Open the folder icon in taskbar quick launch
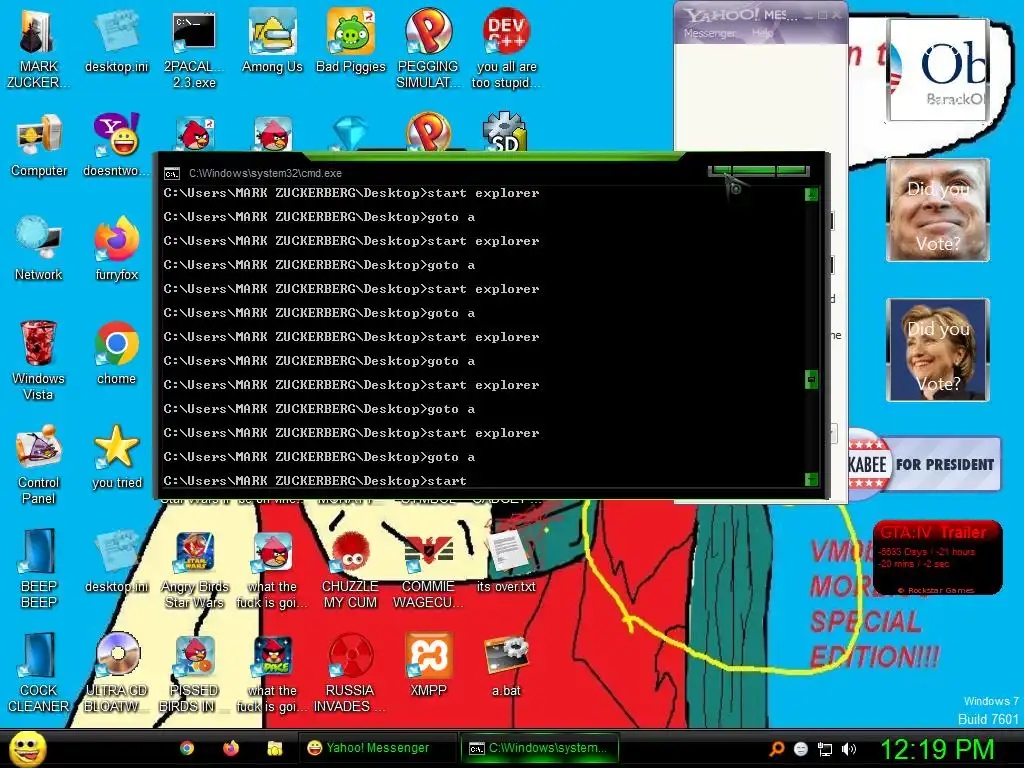1024x768 pixels. 275,748
